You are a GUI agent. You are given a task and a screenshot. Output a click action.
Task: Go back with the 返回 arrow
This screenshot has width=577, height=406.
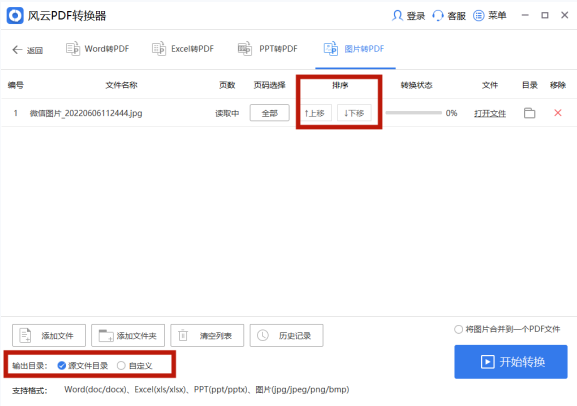coord(28,50)
